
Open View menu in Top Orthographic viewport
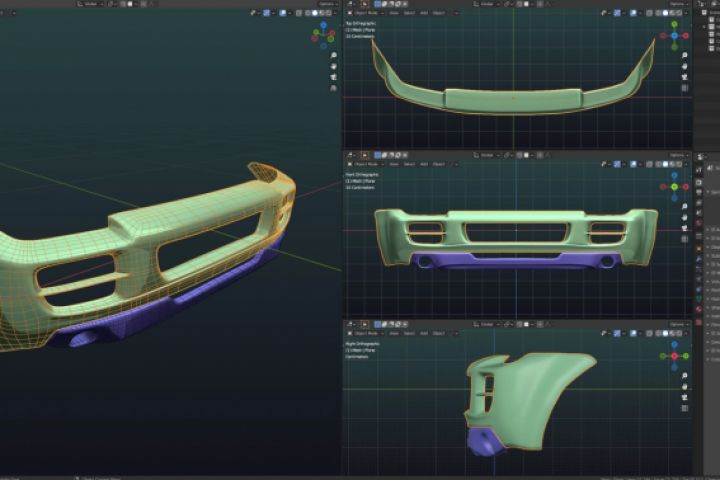pyautogui.click(x=394, y=13)
